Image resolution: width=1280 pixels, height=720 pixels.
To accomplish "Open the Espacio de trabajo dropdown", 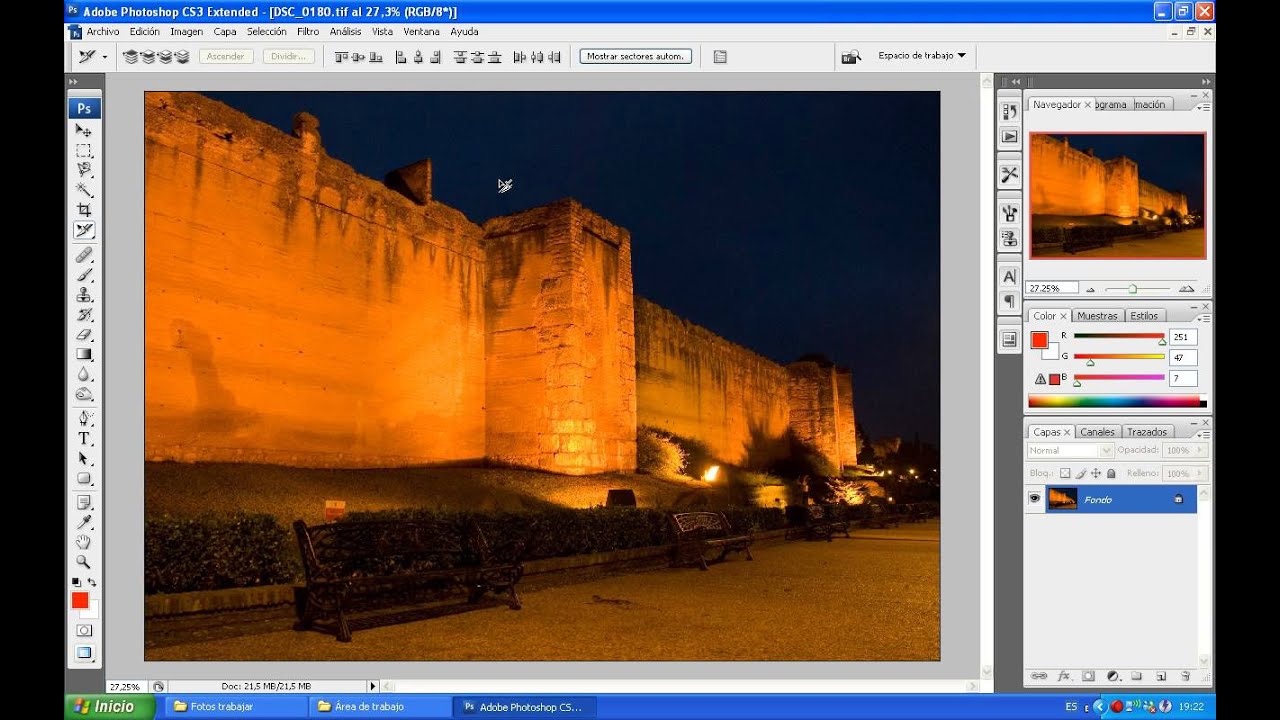I will pyautogui.click(x=922, y=56).
